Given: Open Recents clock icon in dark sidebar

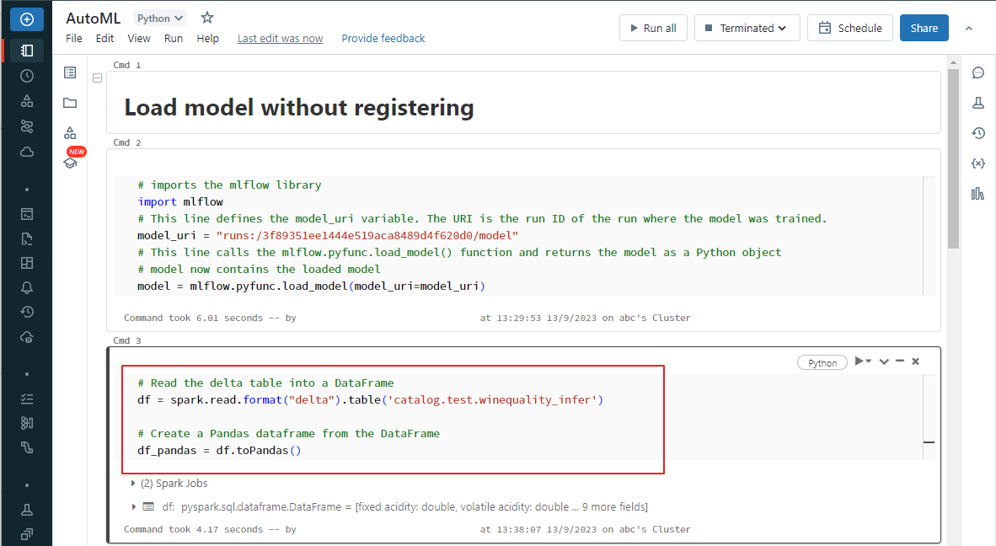Looking at the screenshot, I should pyautogui.click(x=27, y=76).
